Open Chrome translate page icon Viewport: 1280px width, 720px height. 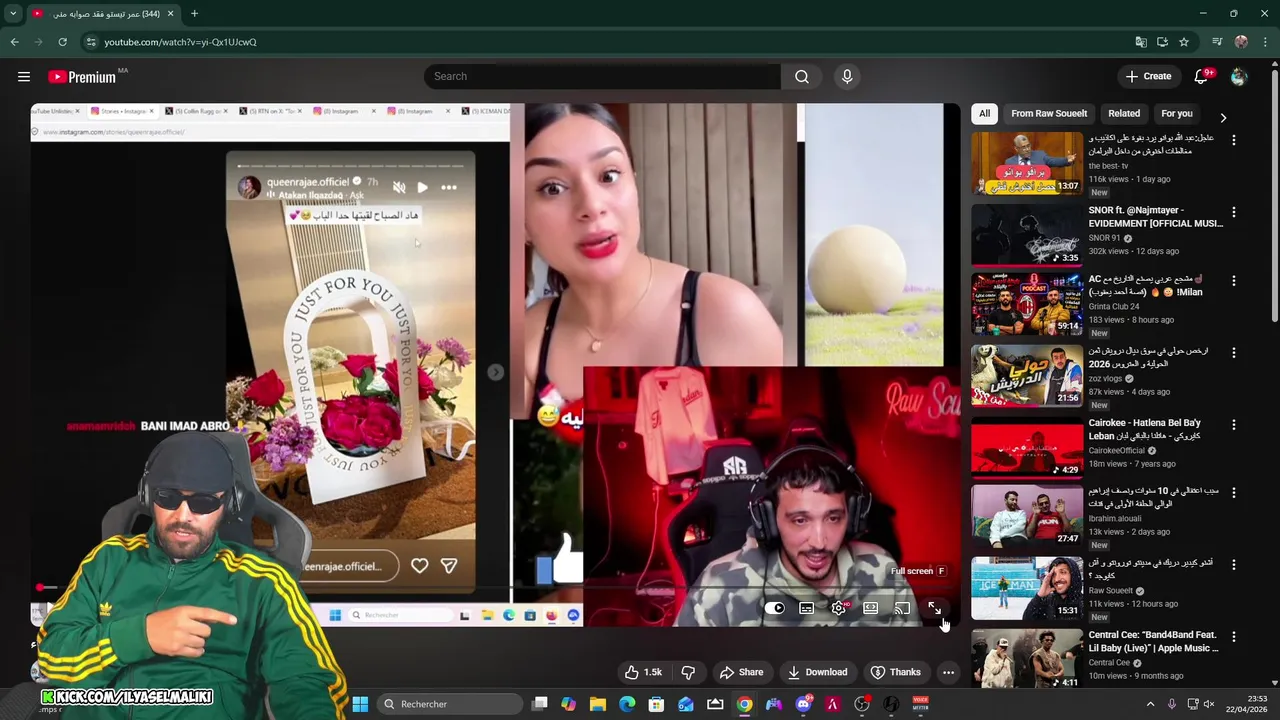click(1141, 42)
